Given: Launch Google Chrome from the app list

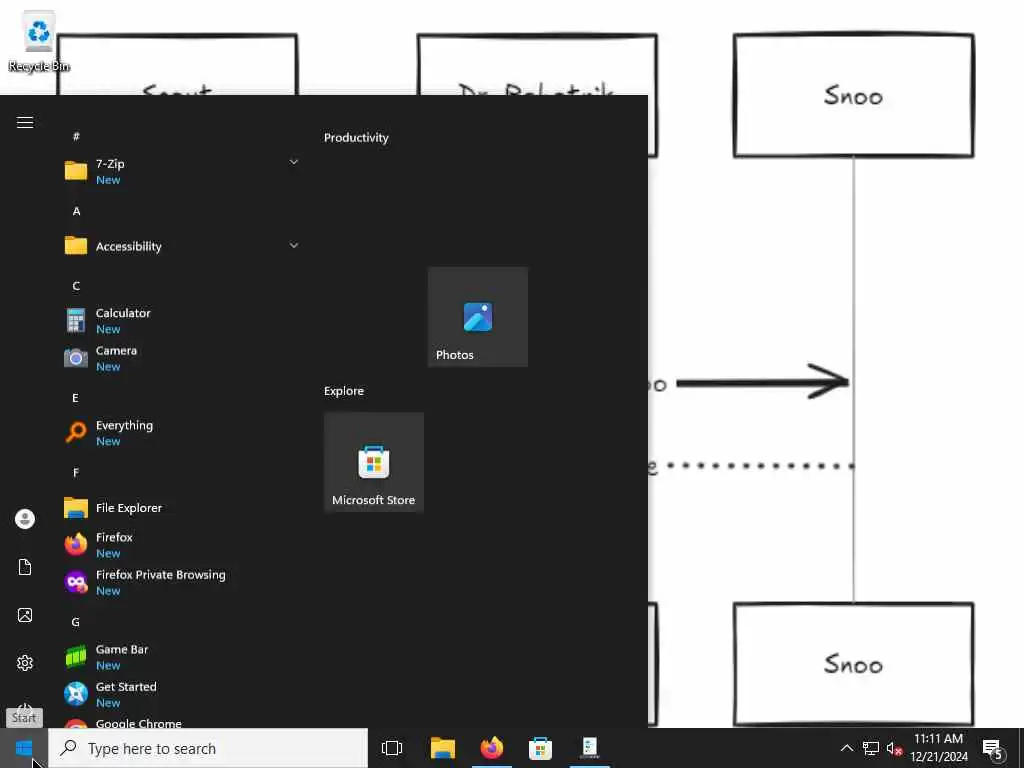Looking at the screenshot, I should (x=180, y=722).
